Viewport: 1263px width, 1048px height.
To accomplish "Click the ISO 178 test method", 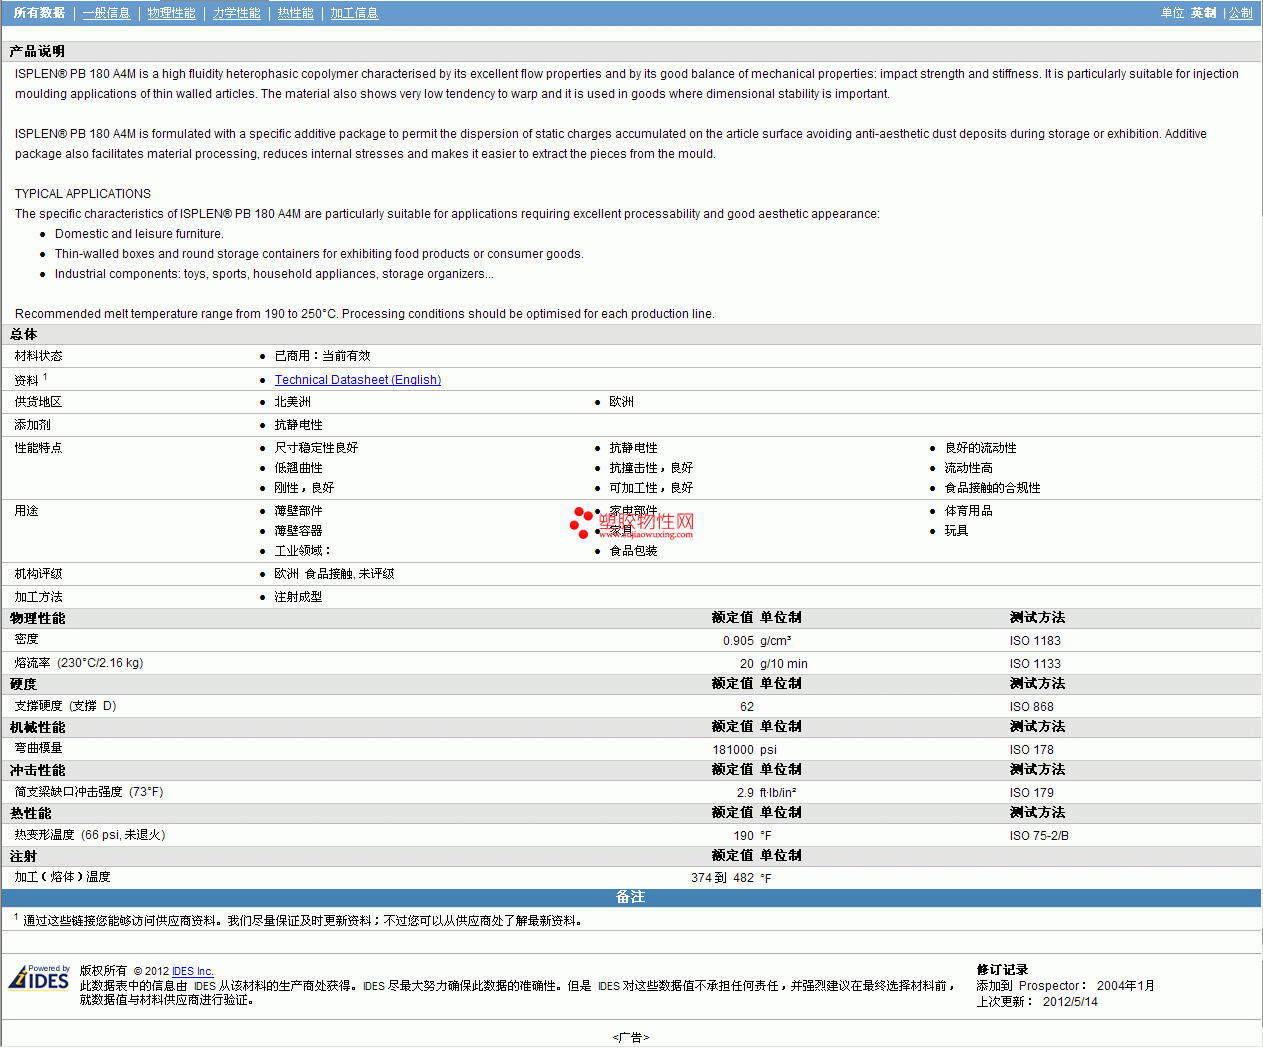I will [x=1031, y=750].
